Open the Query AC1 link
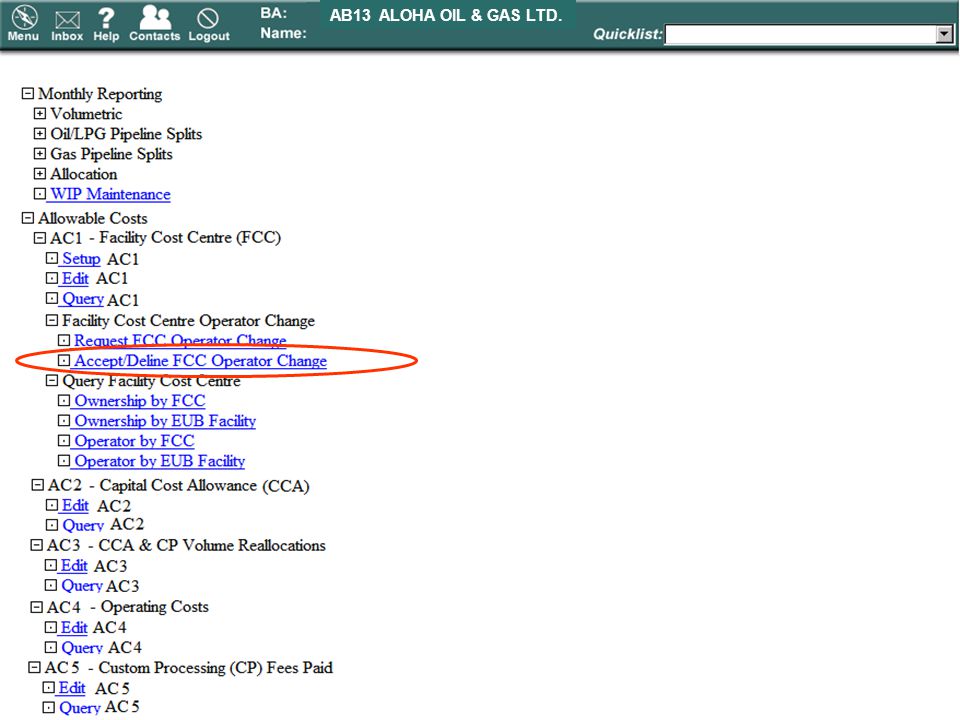The height and width of the screenshot is (720, 960). (x=83, y=299)
